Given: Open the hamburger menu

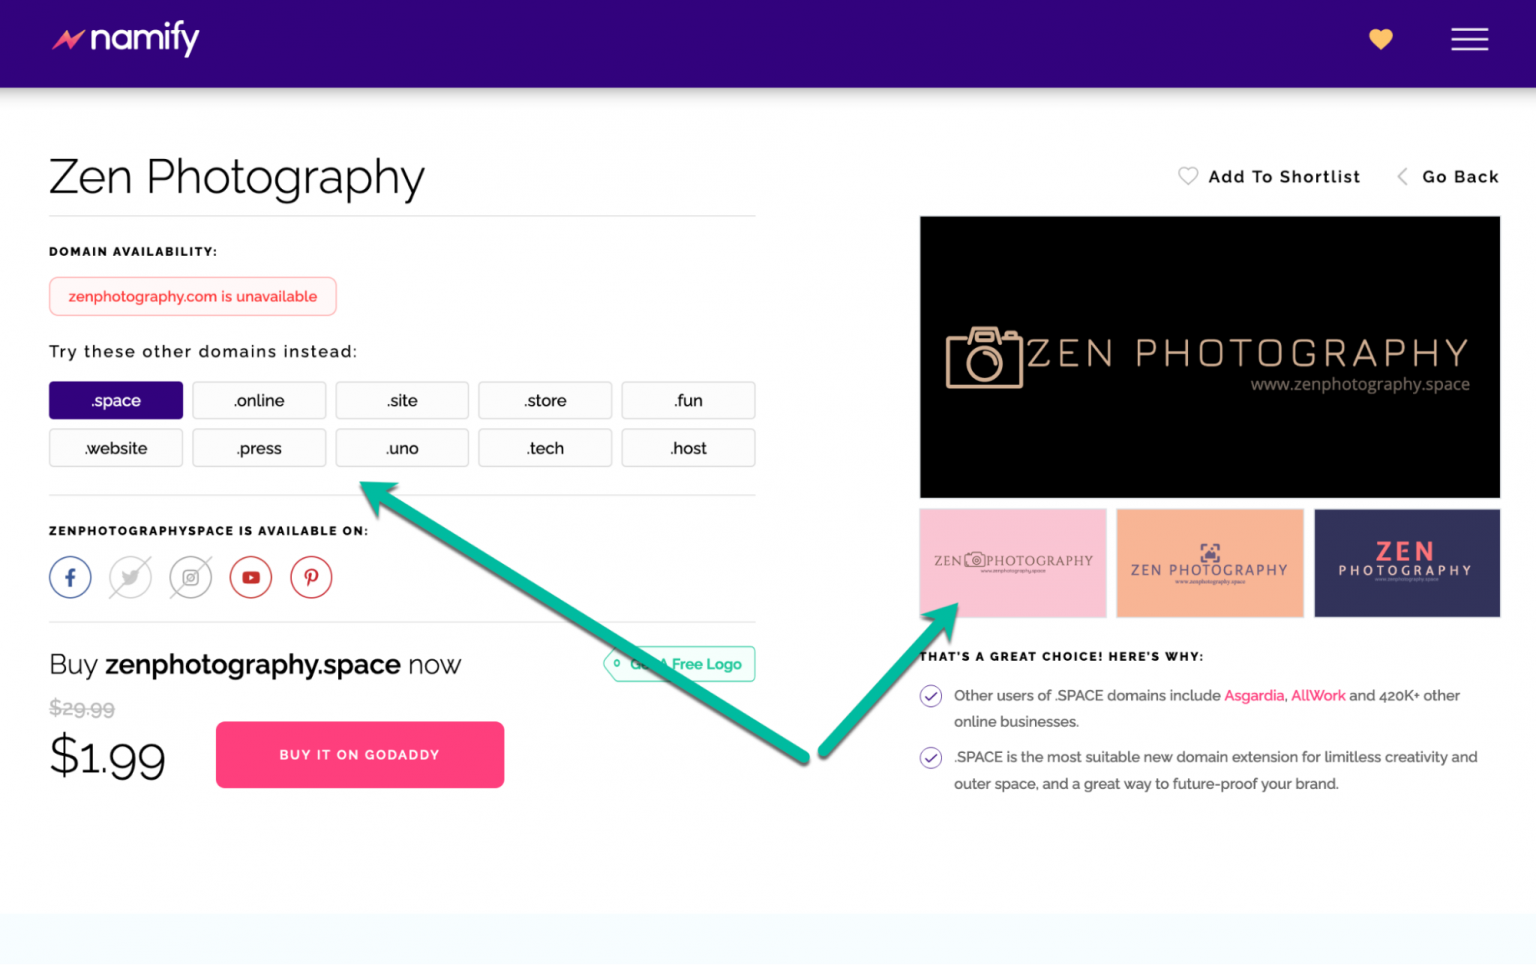Looking at the screenshot, I should [x=1469, y=39].
